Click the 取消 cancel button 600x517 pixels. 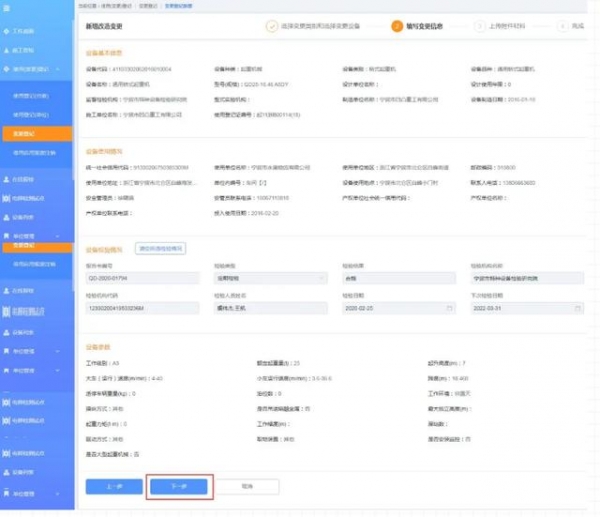coord(246,485)
